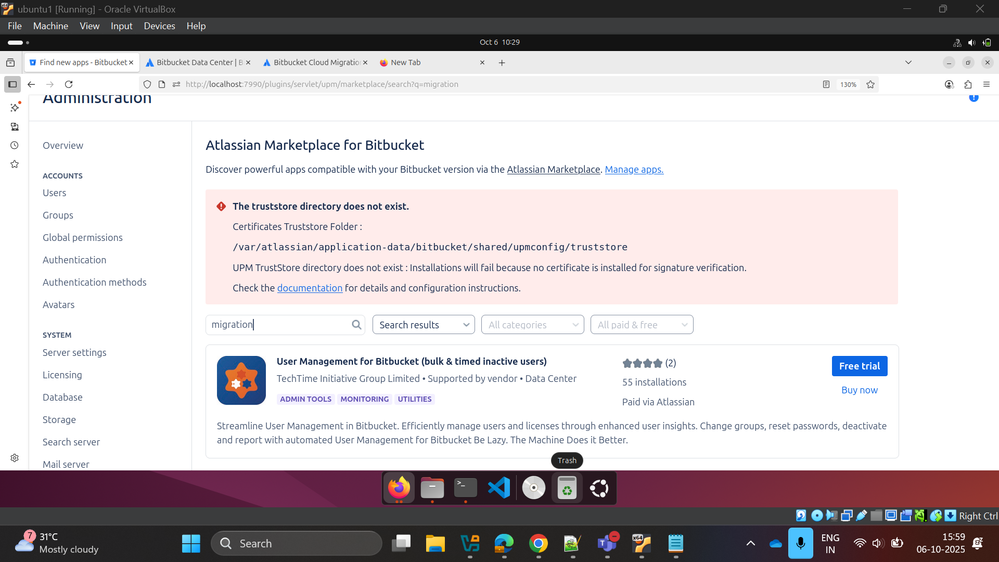Open Microsoft Teams from the Windows taskbar
The width and height of the screenshot is (999, 562).
pos(607,544)
